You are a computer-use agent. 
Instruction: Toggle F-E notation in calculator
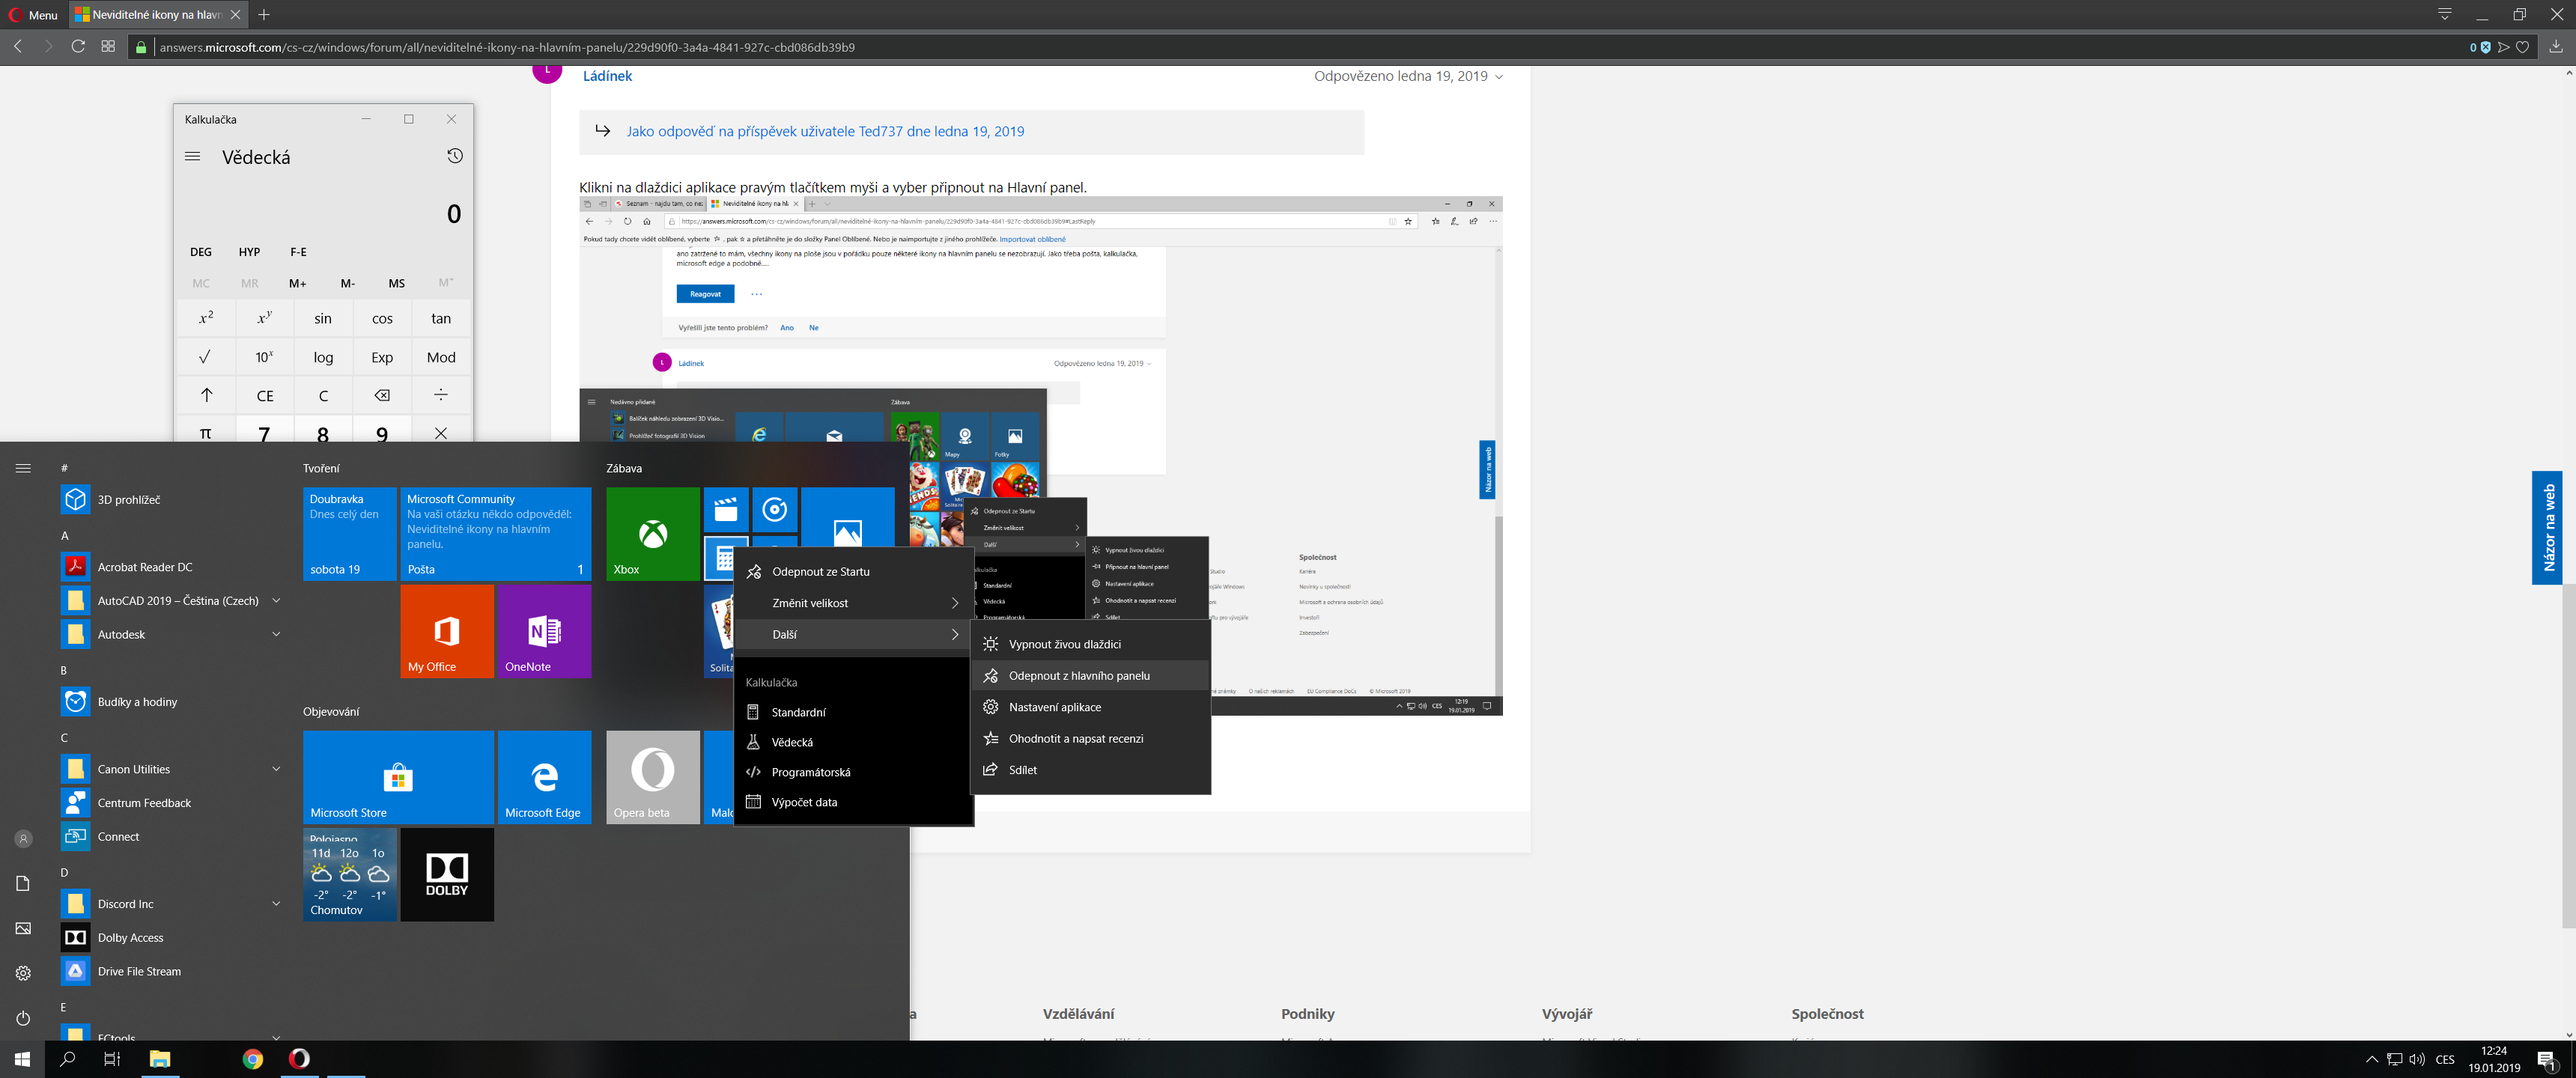tap(298, 252)
